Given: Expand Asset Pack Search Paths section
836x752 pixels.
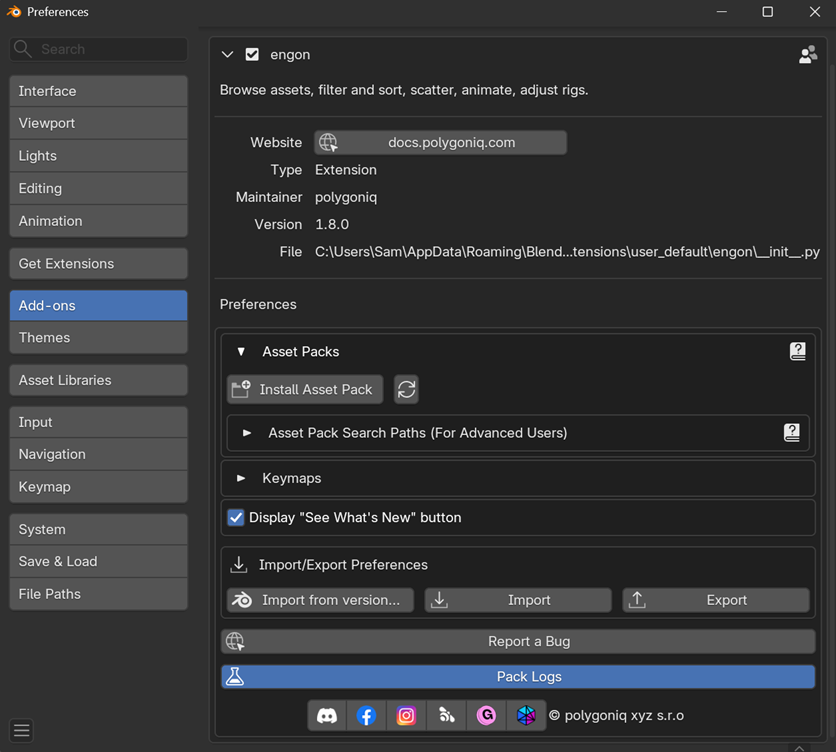Looking at the screenshot, I should tap(247, 433).
